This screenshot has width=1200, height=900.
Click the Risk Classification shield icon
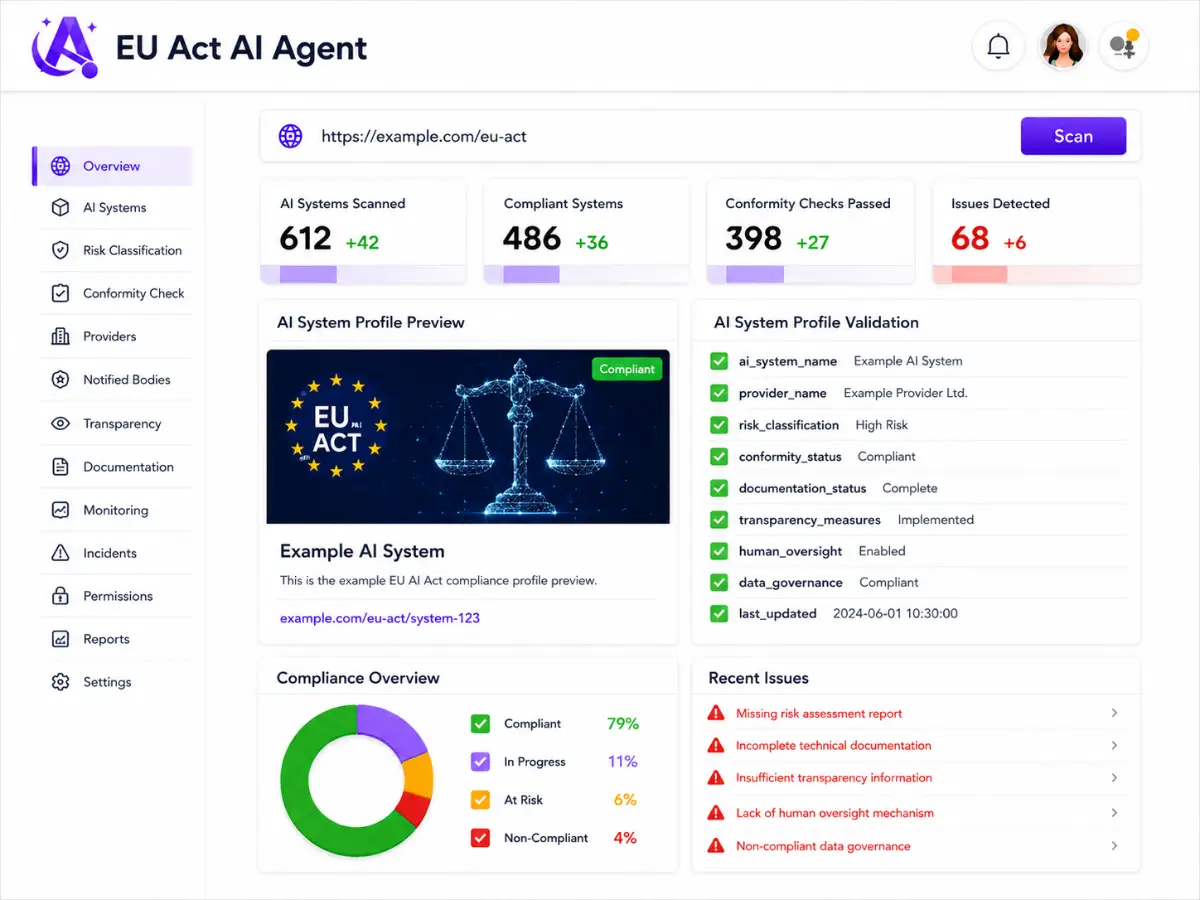coord(60,250)
